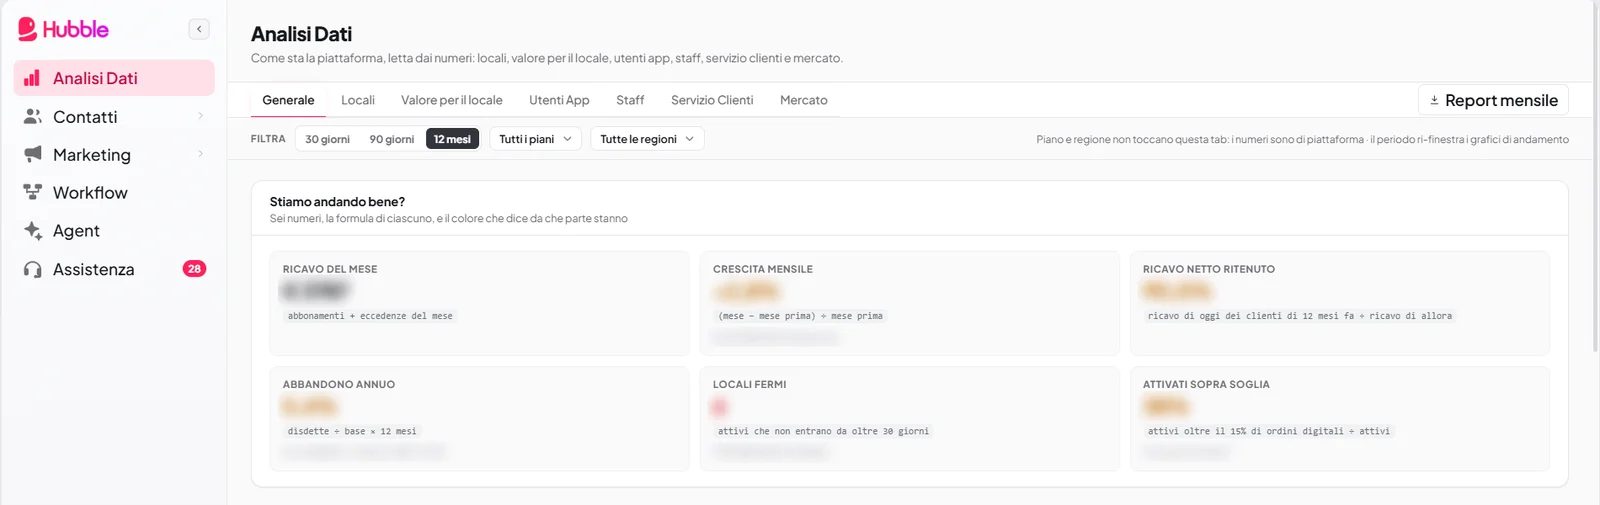Click the Analisi Dati bar chart icon

pyautogui.click(x=32, y=78)
